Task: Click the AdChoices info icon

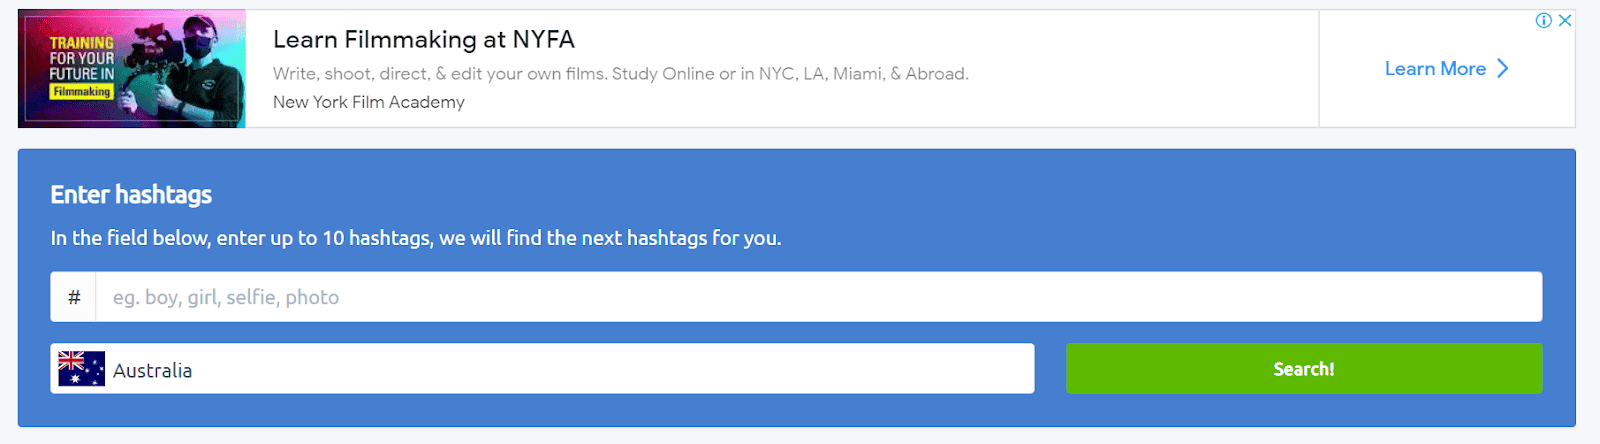Action: [1543, 21]
